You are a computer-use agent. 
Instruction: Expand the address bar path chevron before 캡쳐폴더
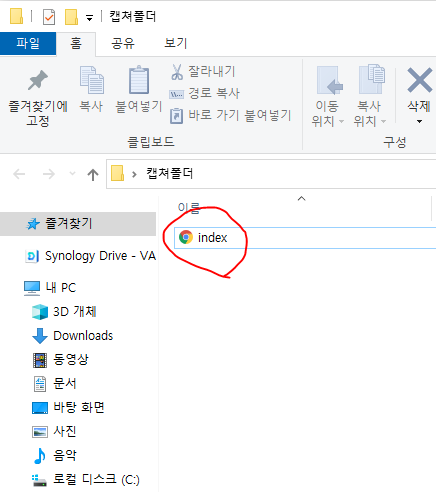(x=134, y=174)
